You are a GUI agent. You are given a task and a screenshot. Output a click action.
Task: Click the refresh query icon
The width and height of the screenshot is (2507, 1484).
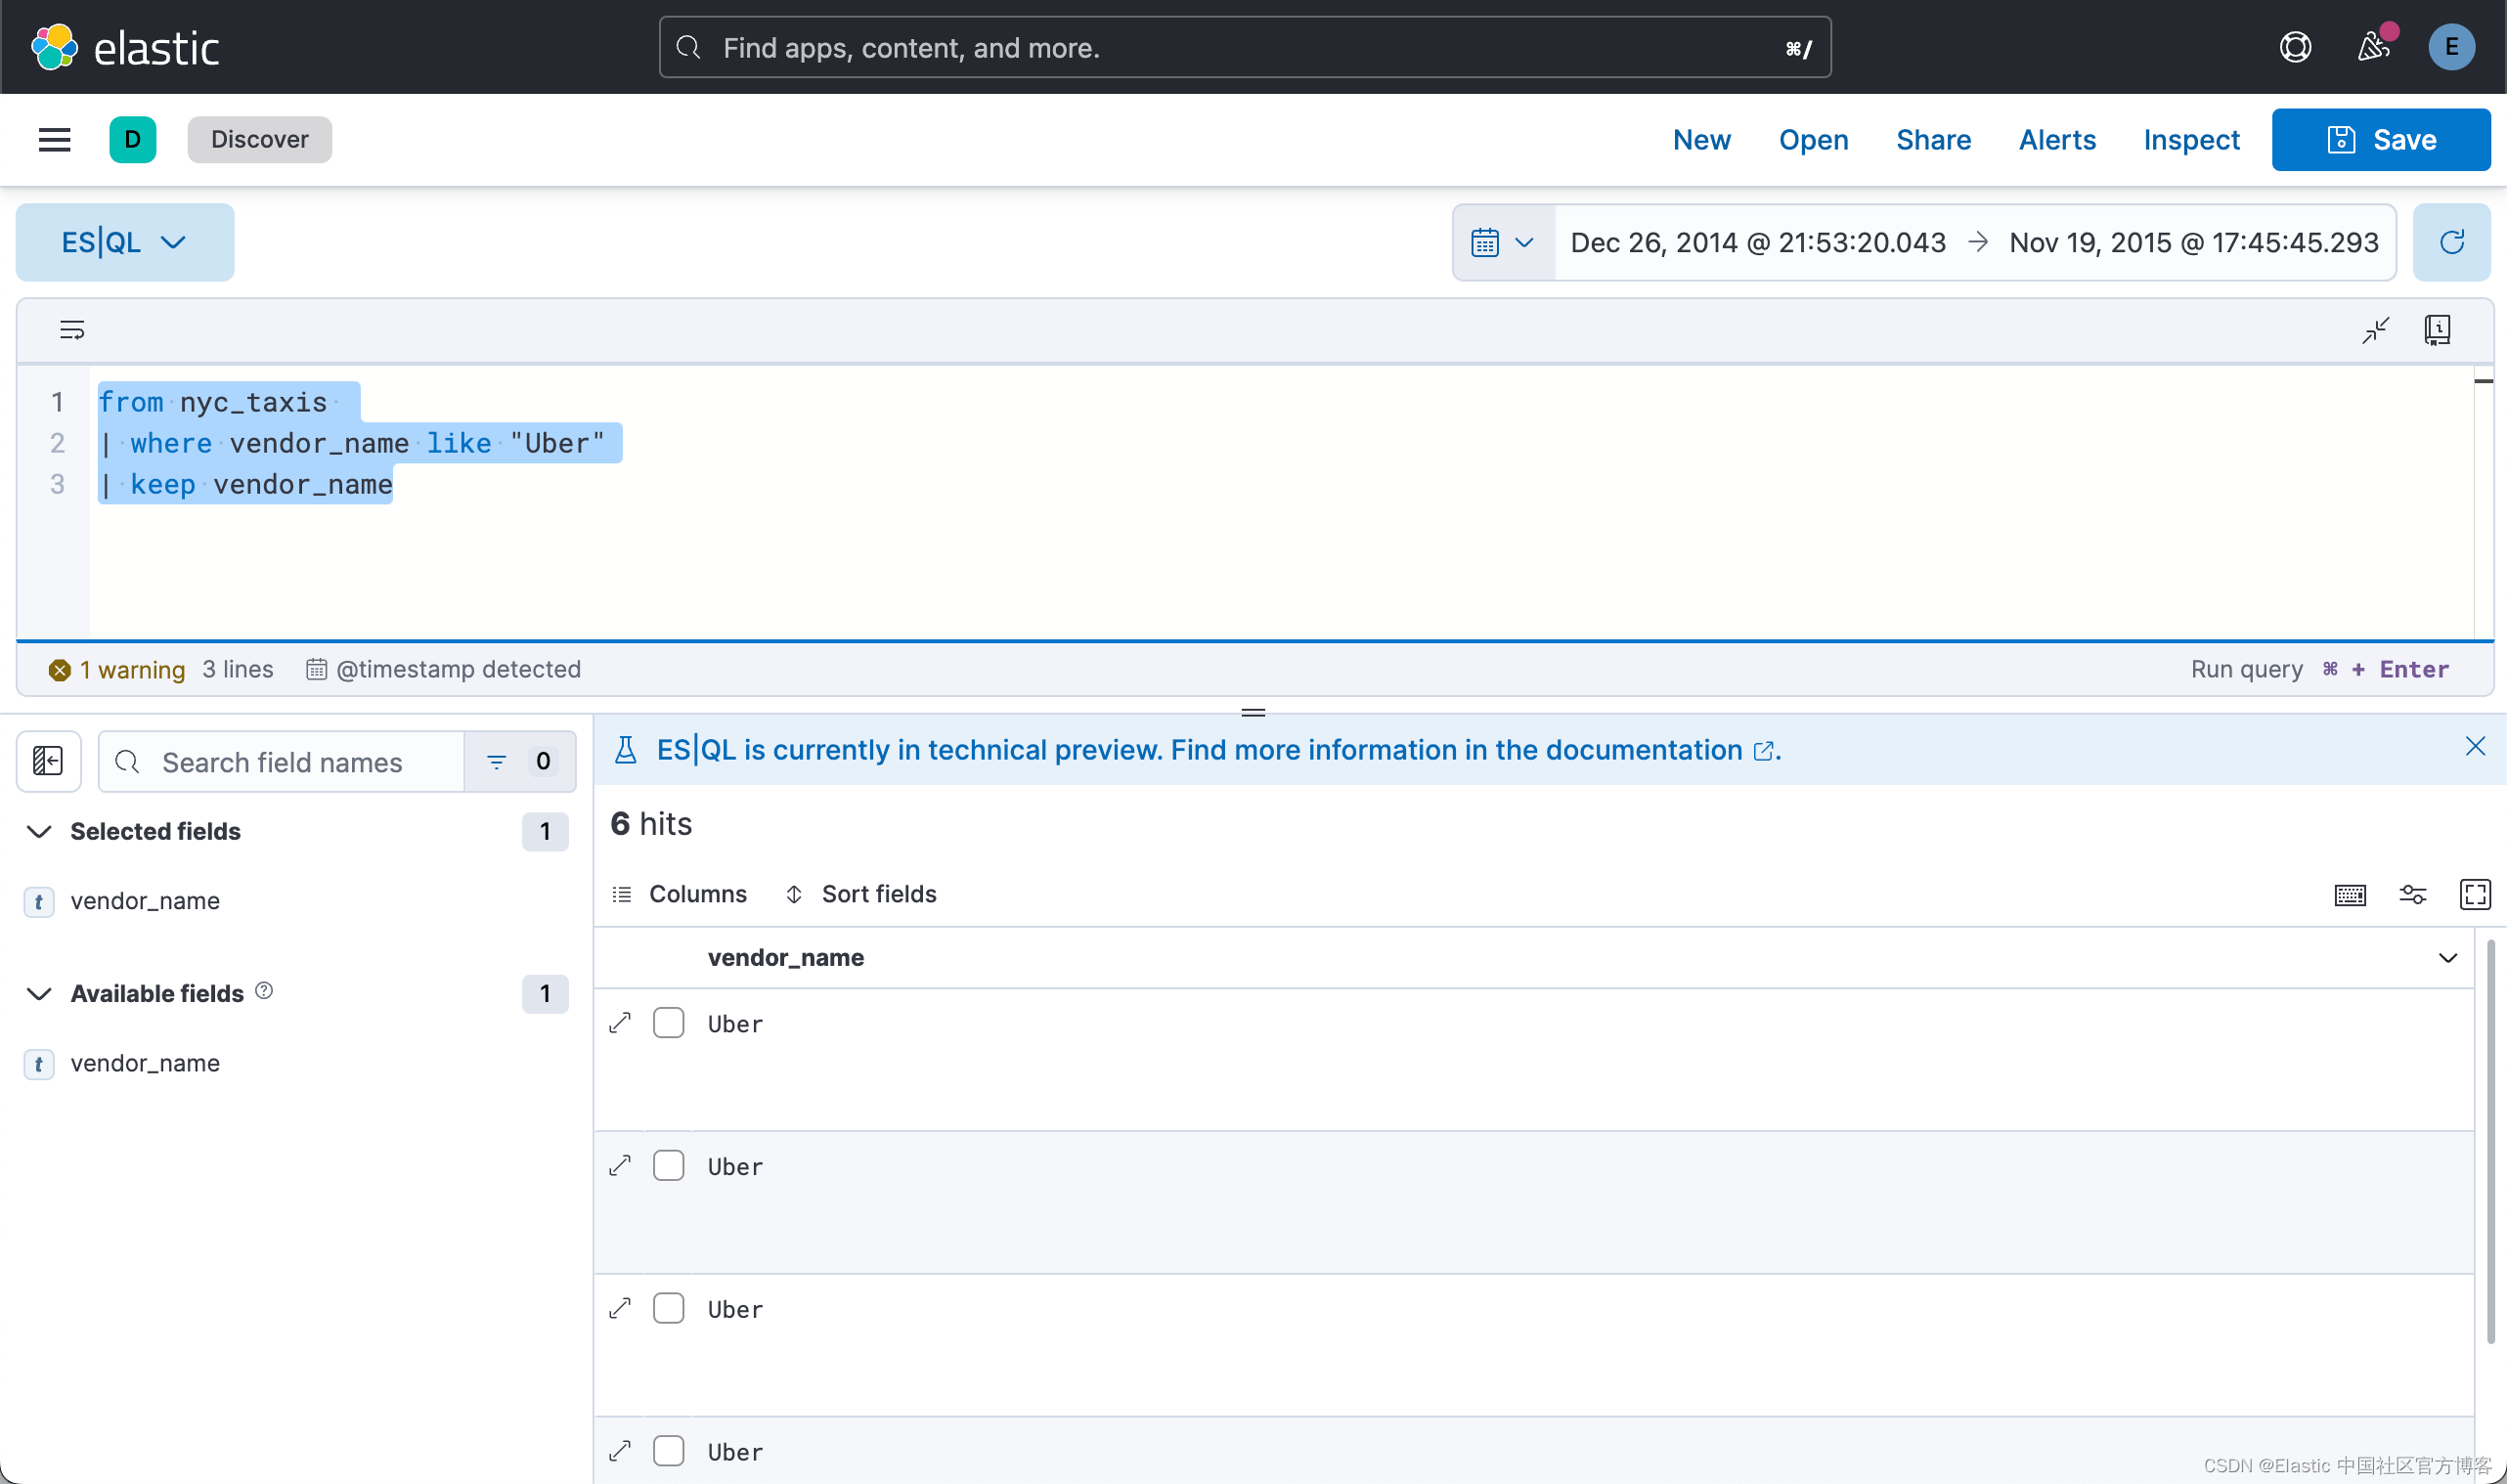tap(2450, 242)
